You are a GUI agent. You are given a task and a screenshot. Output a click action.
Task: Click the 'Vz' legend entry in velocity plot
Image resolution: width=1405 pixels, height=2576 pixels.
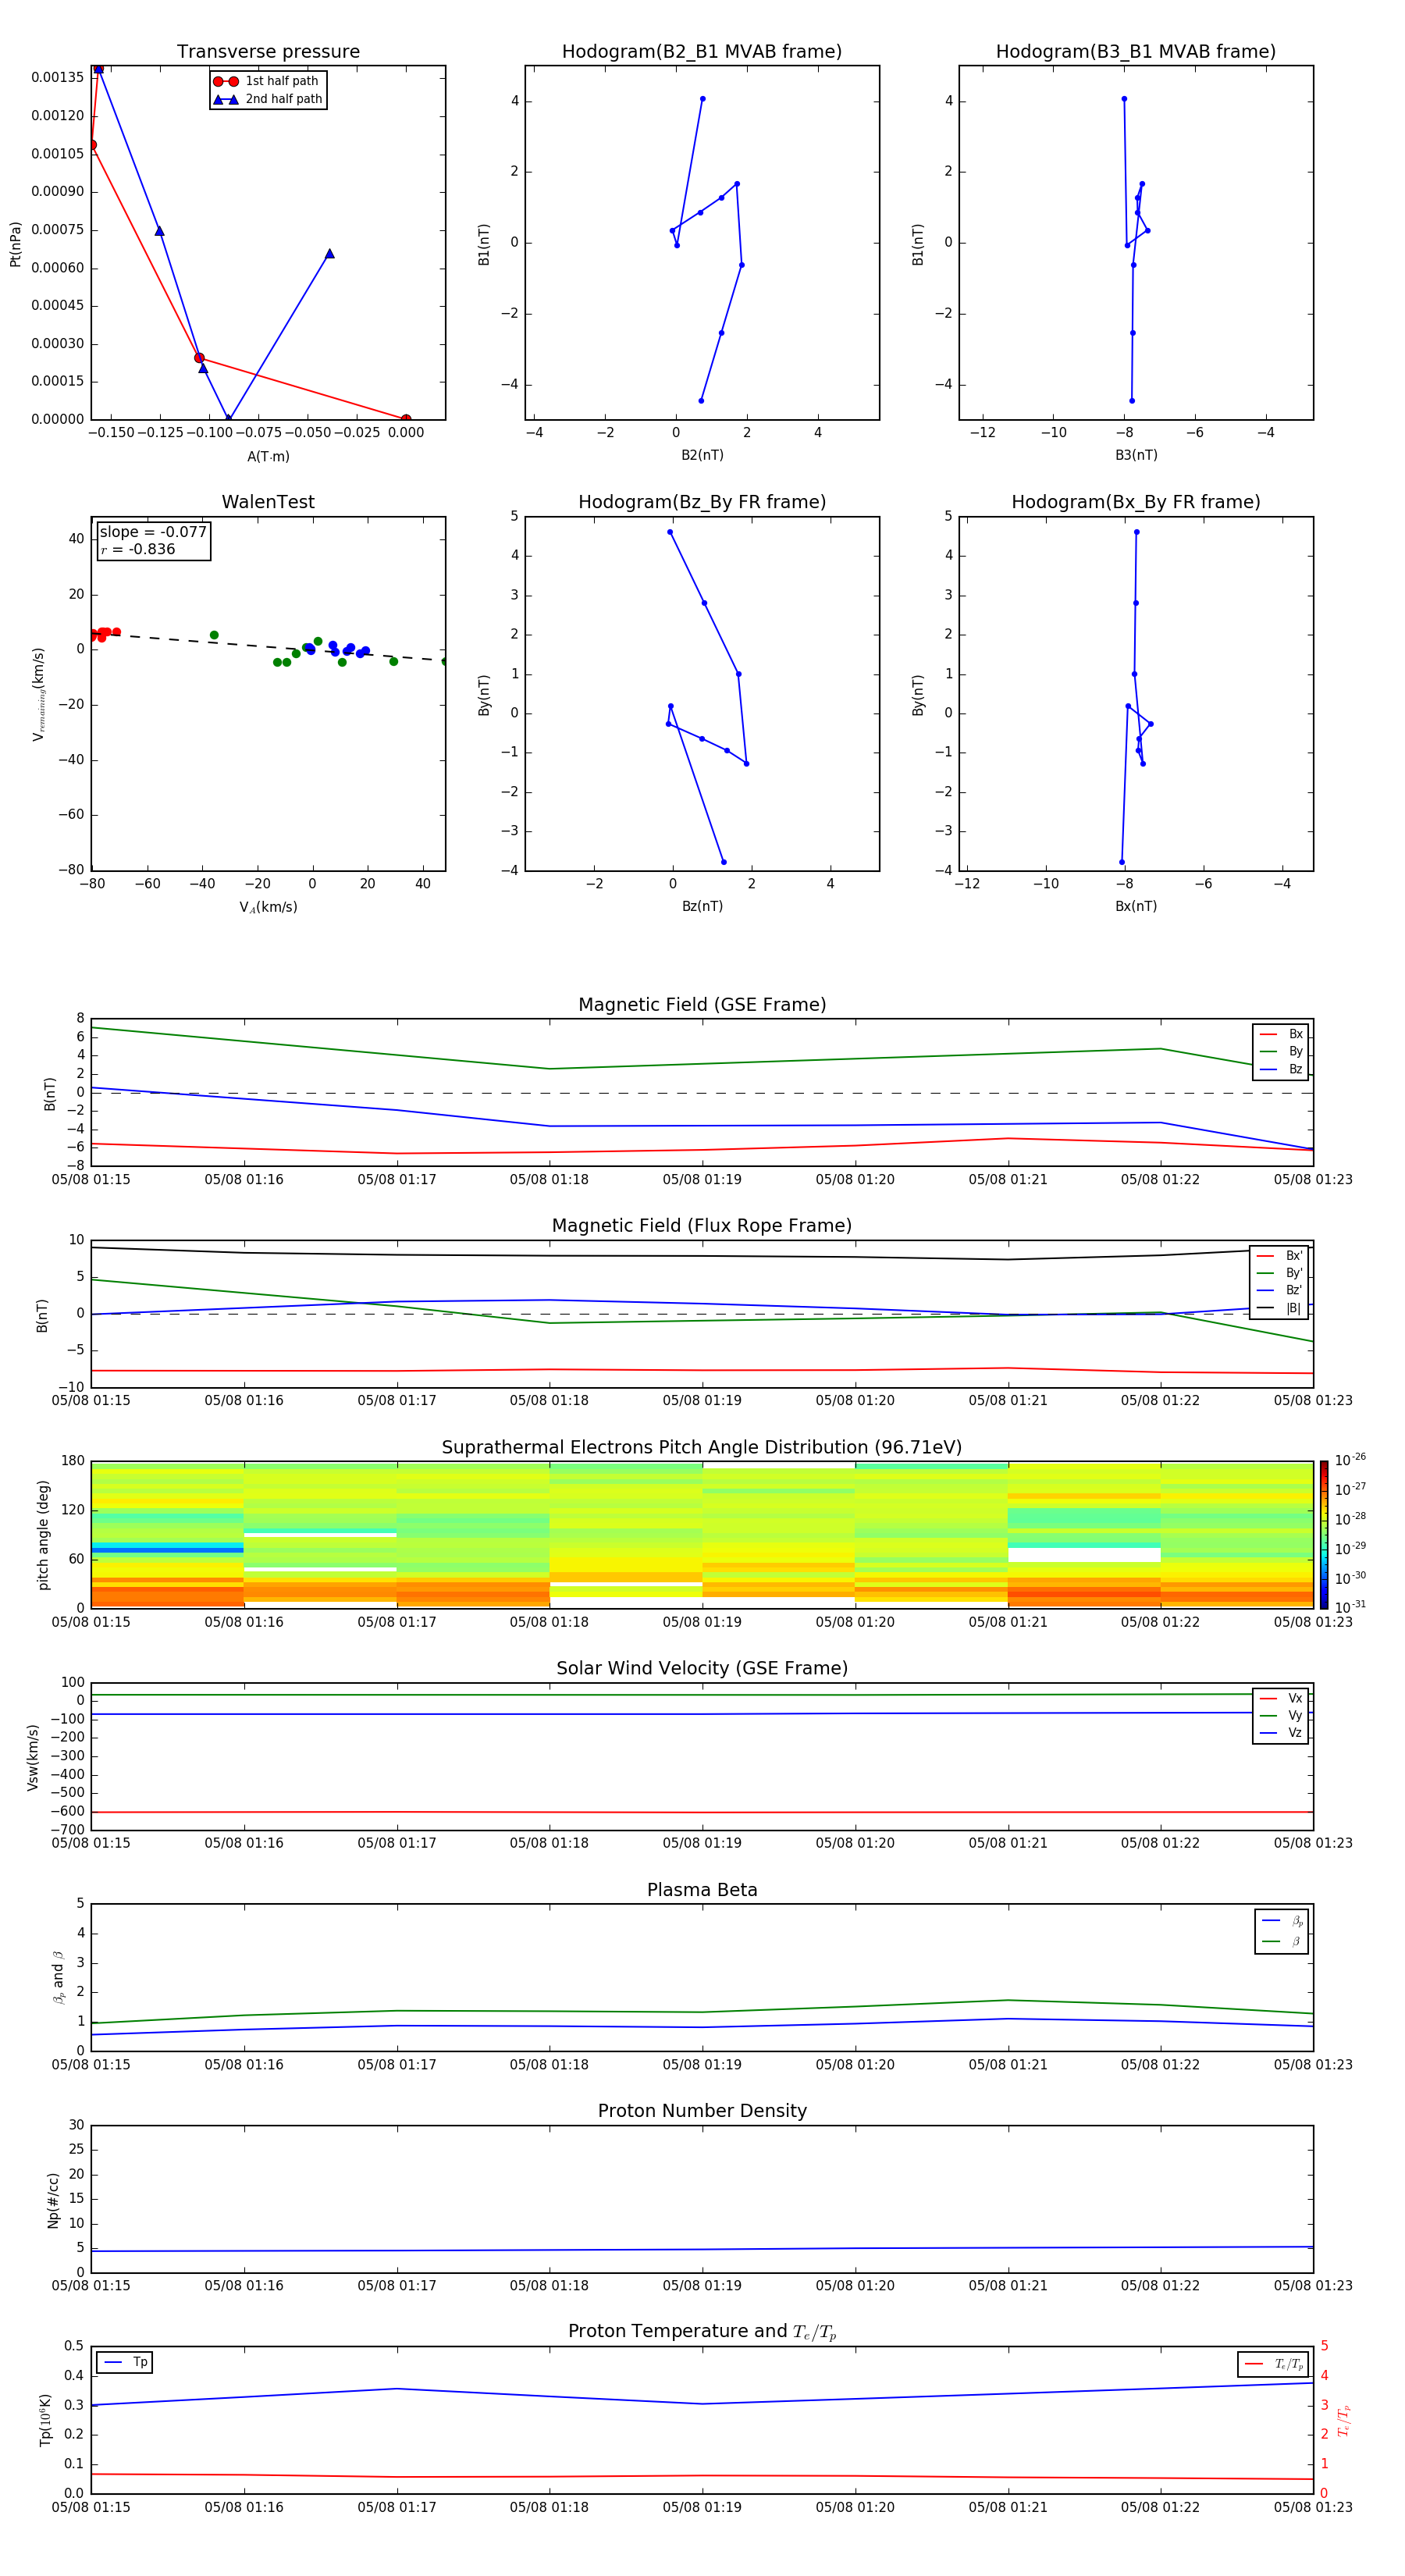[x=1281, y=1733]
